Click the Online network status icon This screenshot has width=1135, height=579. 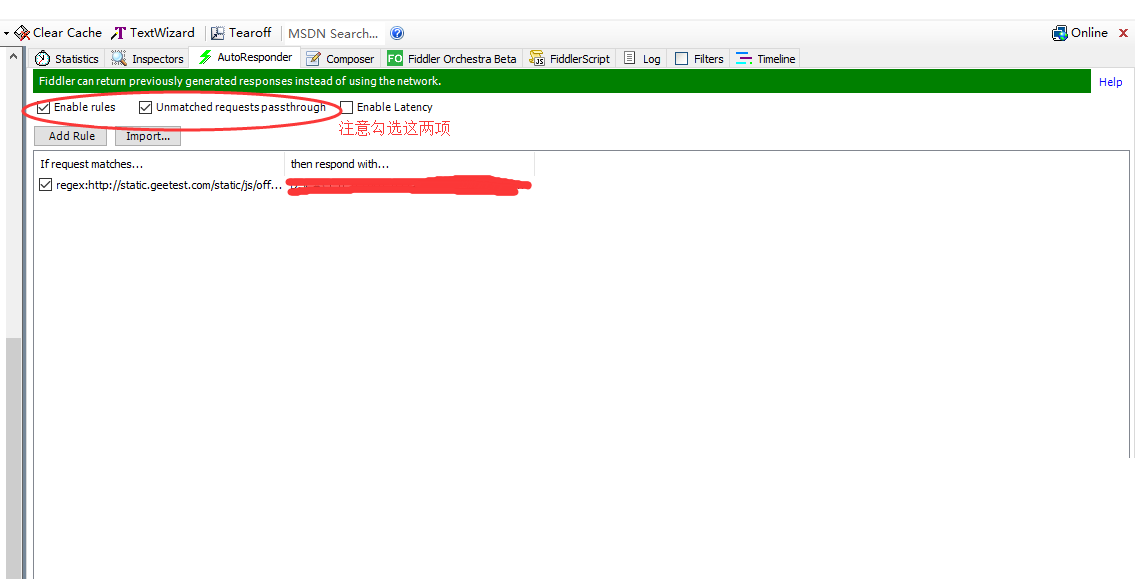pos(1060,33)
